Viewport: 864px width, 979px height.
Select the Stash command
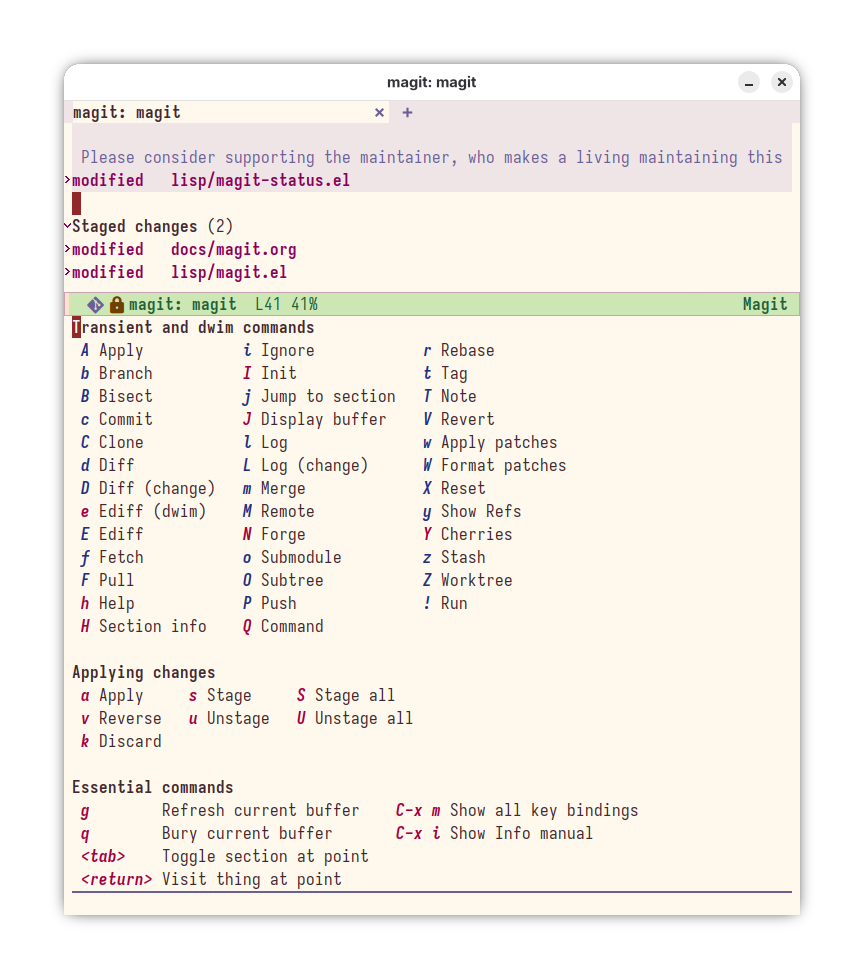[454, 558]
